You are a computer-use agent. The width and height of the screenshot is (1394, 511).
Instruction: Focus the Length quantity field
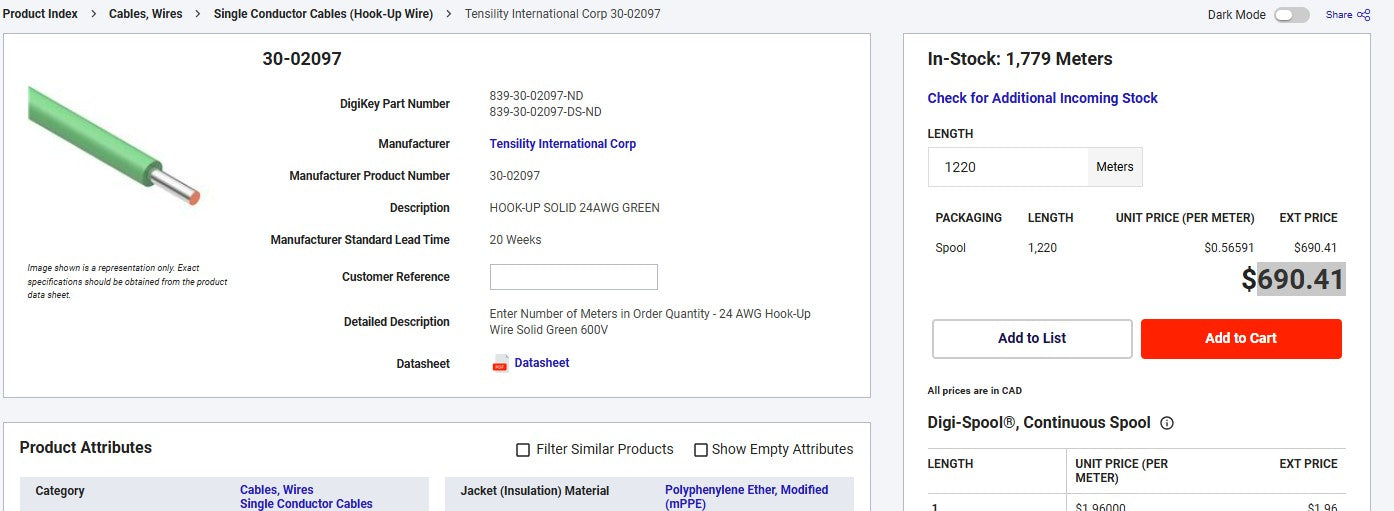(1008, 167)
